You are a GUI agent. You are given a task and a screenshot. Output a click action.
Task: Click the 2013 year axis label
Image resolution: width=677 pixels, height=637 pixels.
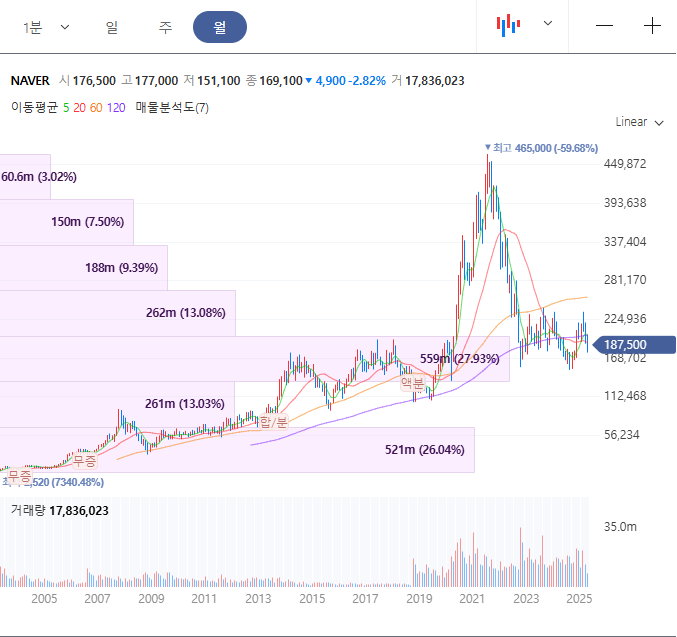pos(258,599)
